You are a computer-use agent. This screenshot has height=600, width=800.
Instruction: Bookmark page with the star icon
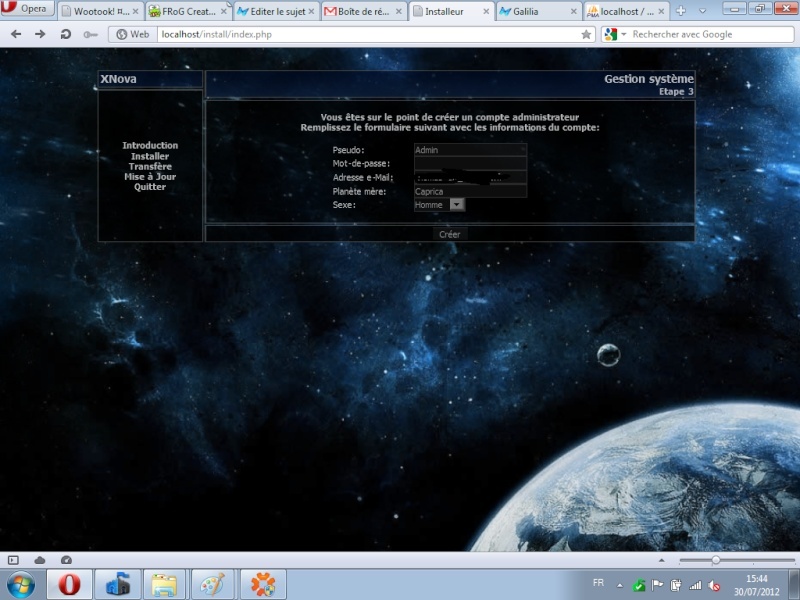[586, 34]
